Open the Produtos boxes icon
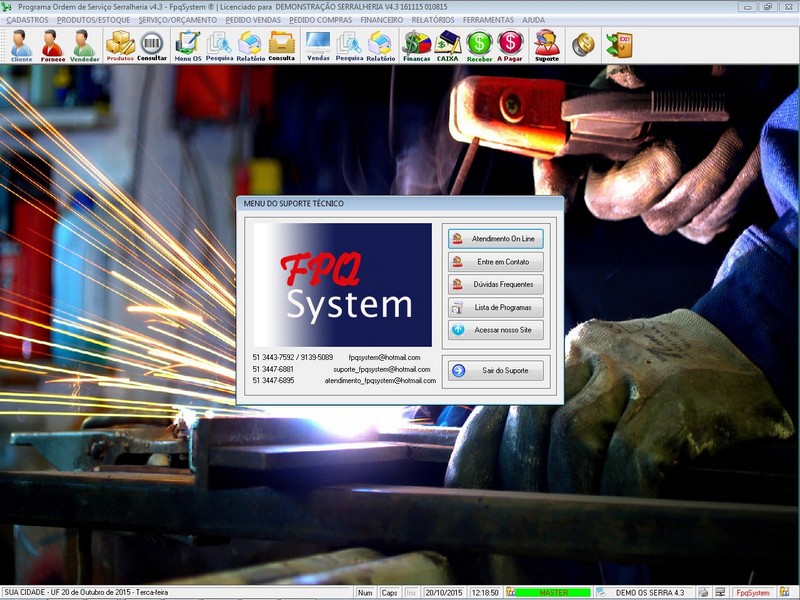The height and width of the screenshot is (600, 800). tap(120, 45)
